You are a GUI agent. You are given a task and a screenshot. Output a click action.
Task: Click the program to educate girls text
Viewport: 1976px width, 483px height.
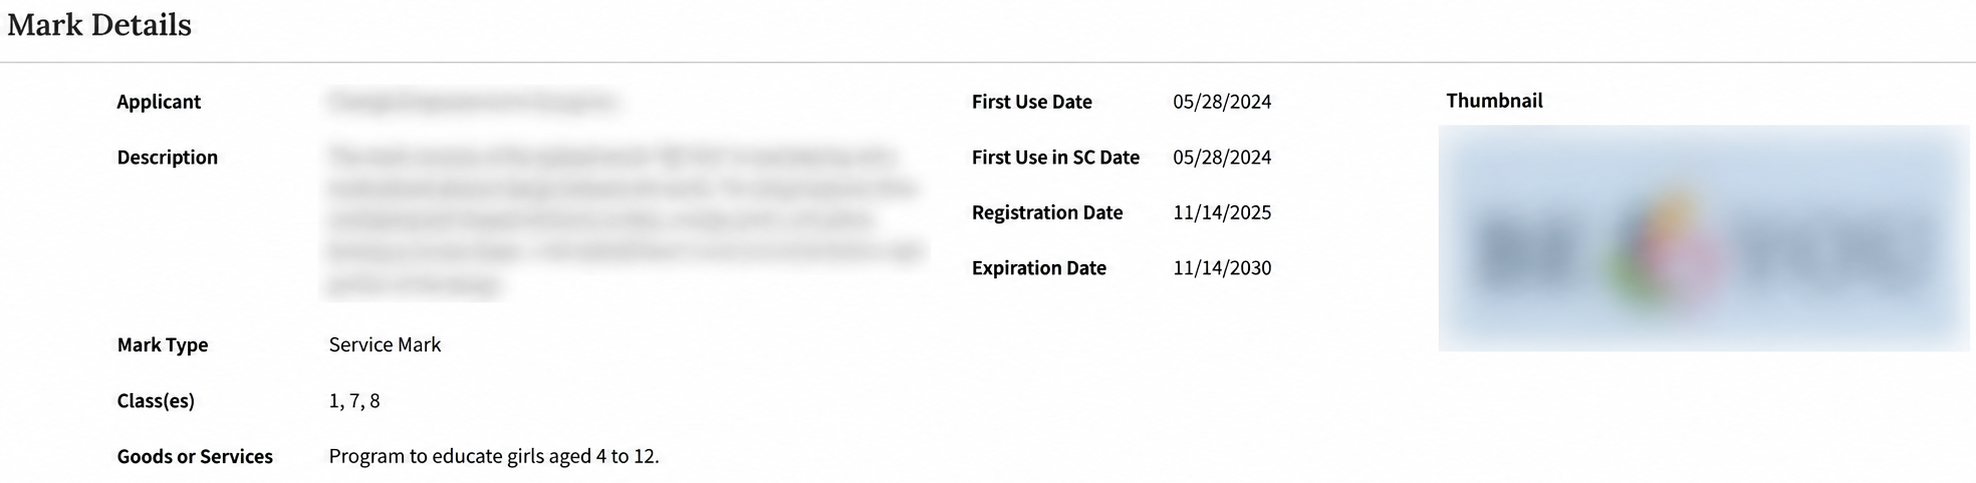tap(494, 457)
